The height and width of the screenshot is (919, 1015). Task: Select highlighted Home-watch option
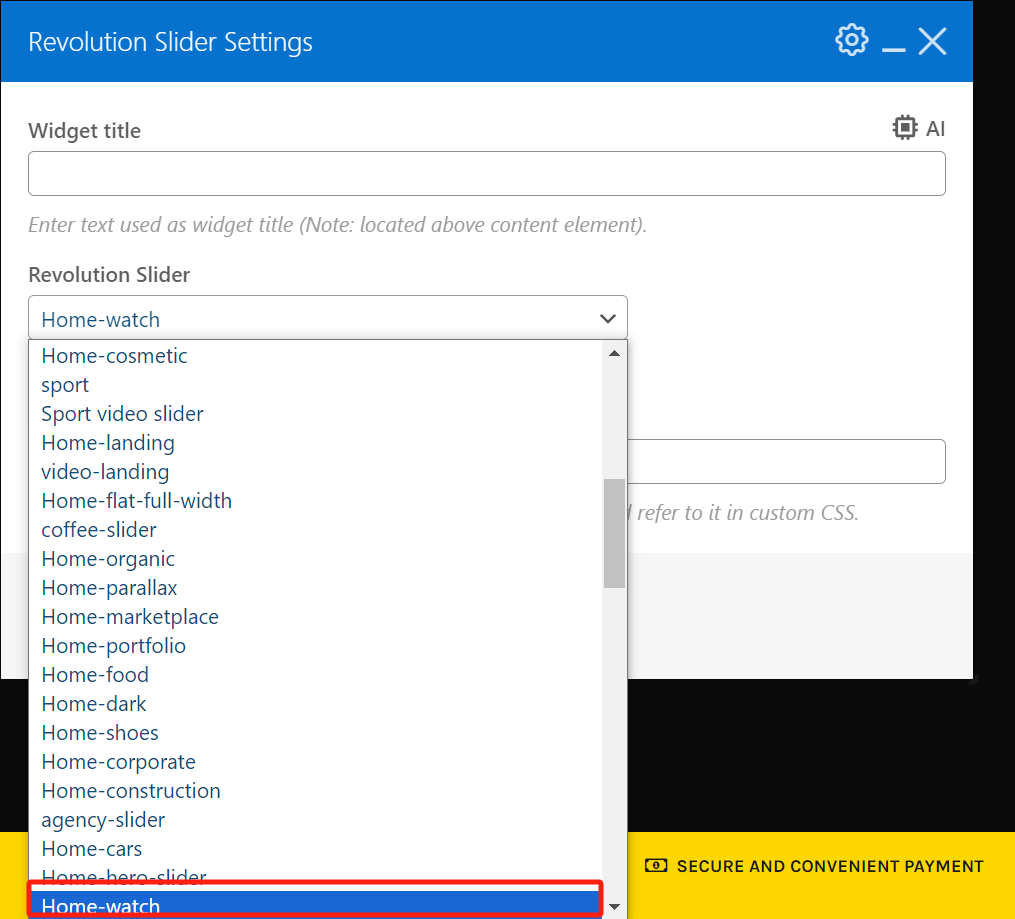coord(100,906)
